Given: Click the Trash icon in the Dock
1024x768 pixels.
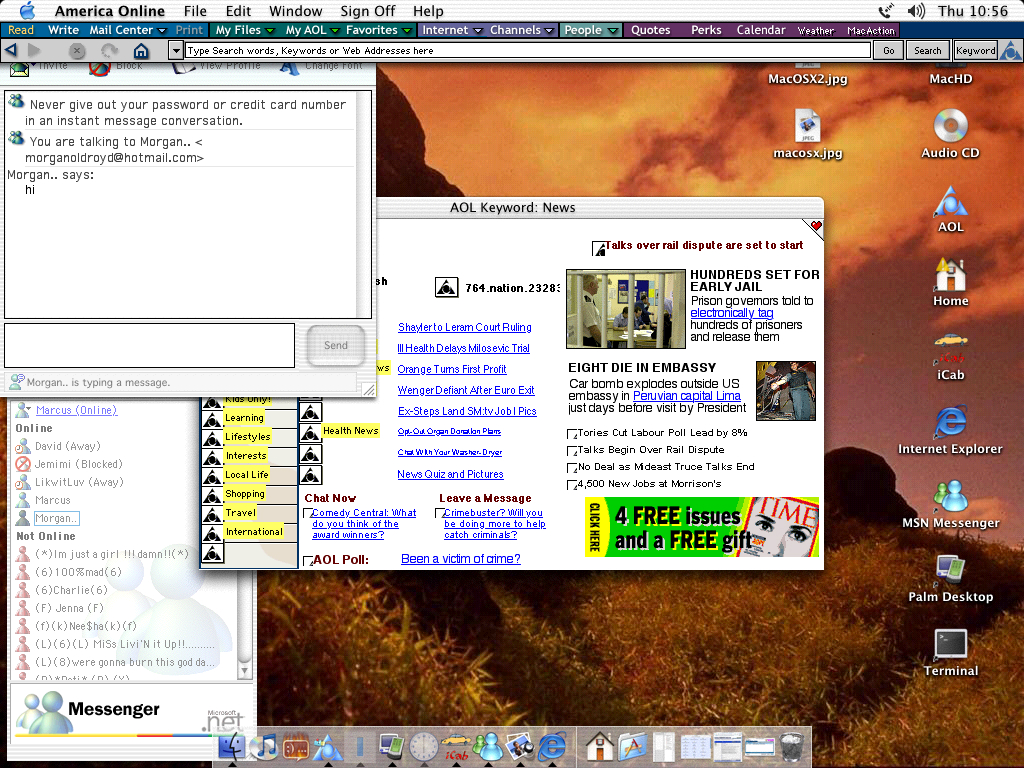Looking at the screenshot, I should (x=792, y=746).
